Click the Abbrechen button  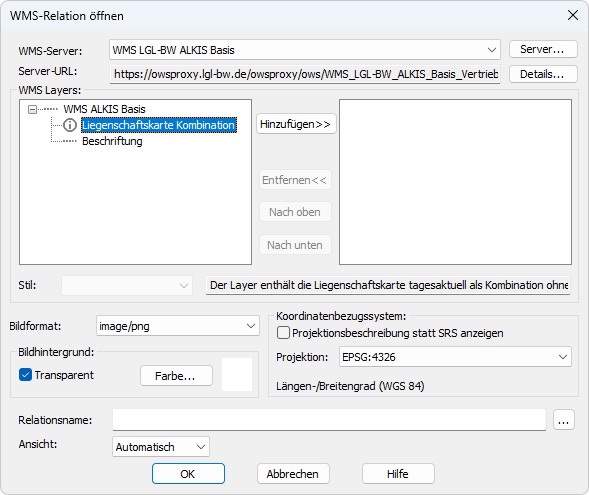[293, 474]
